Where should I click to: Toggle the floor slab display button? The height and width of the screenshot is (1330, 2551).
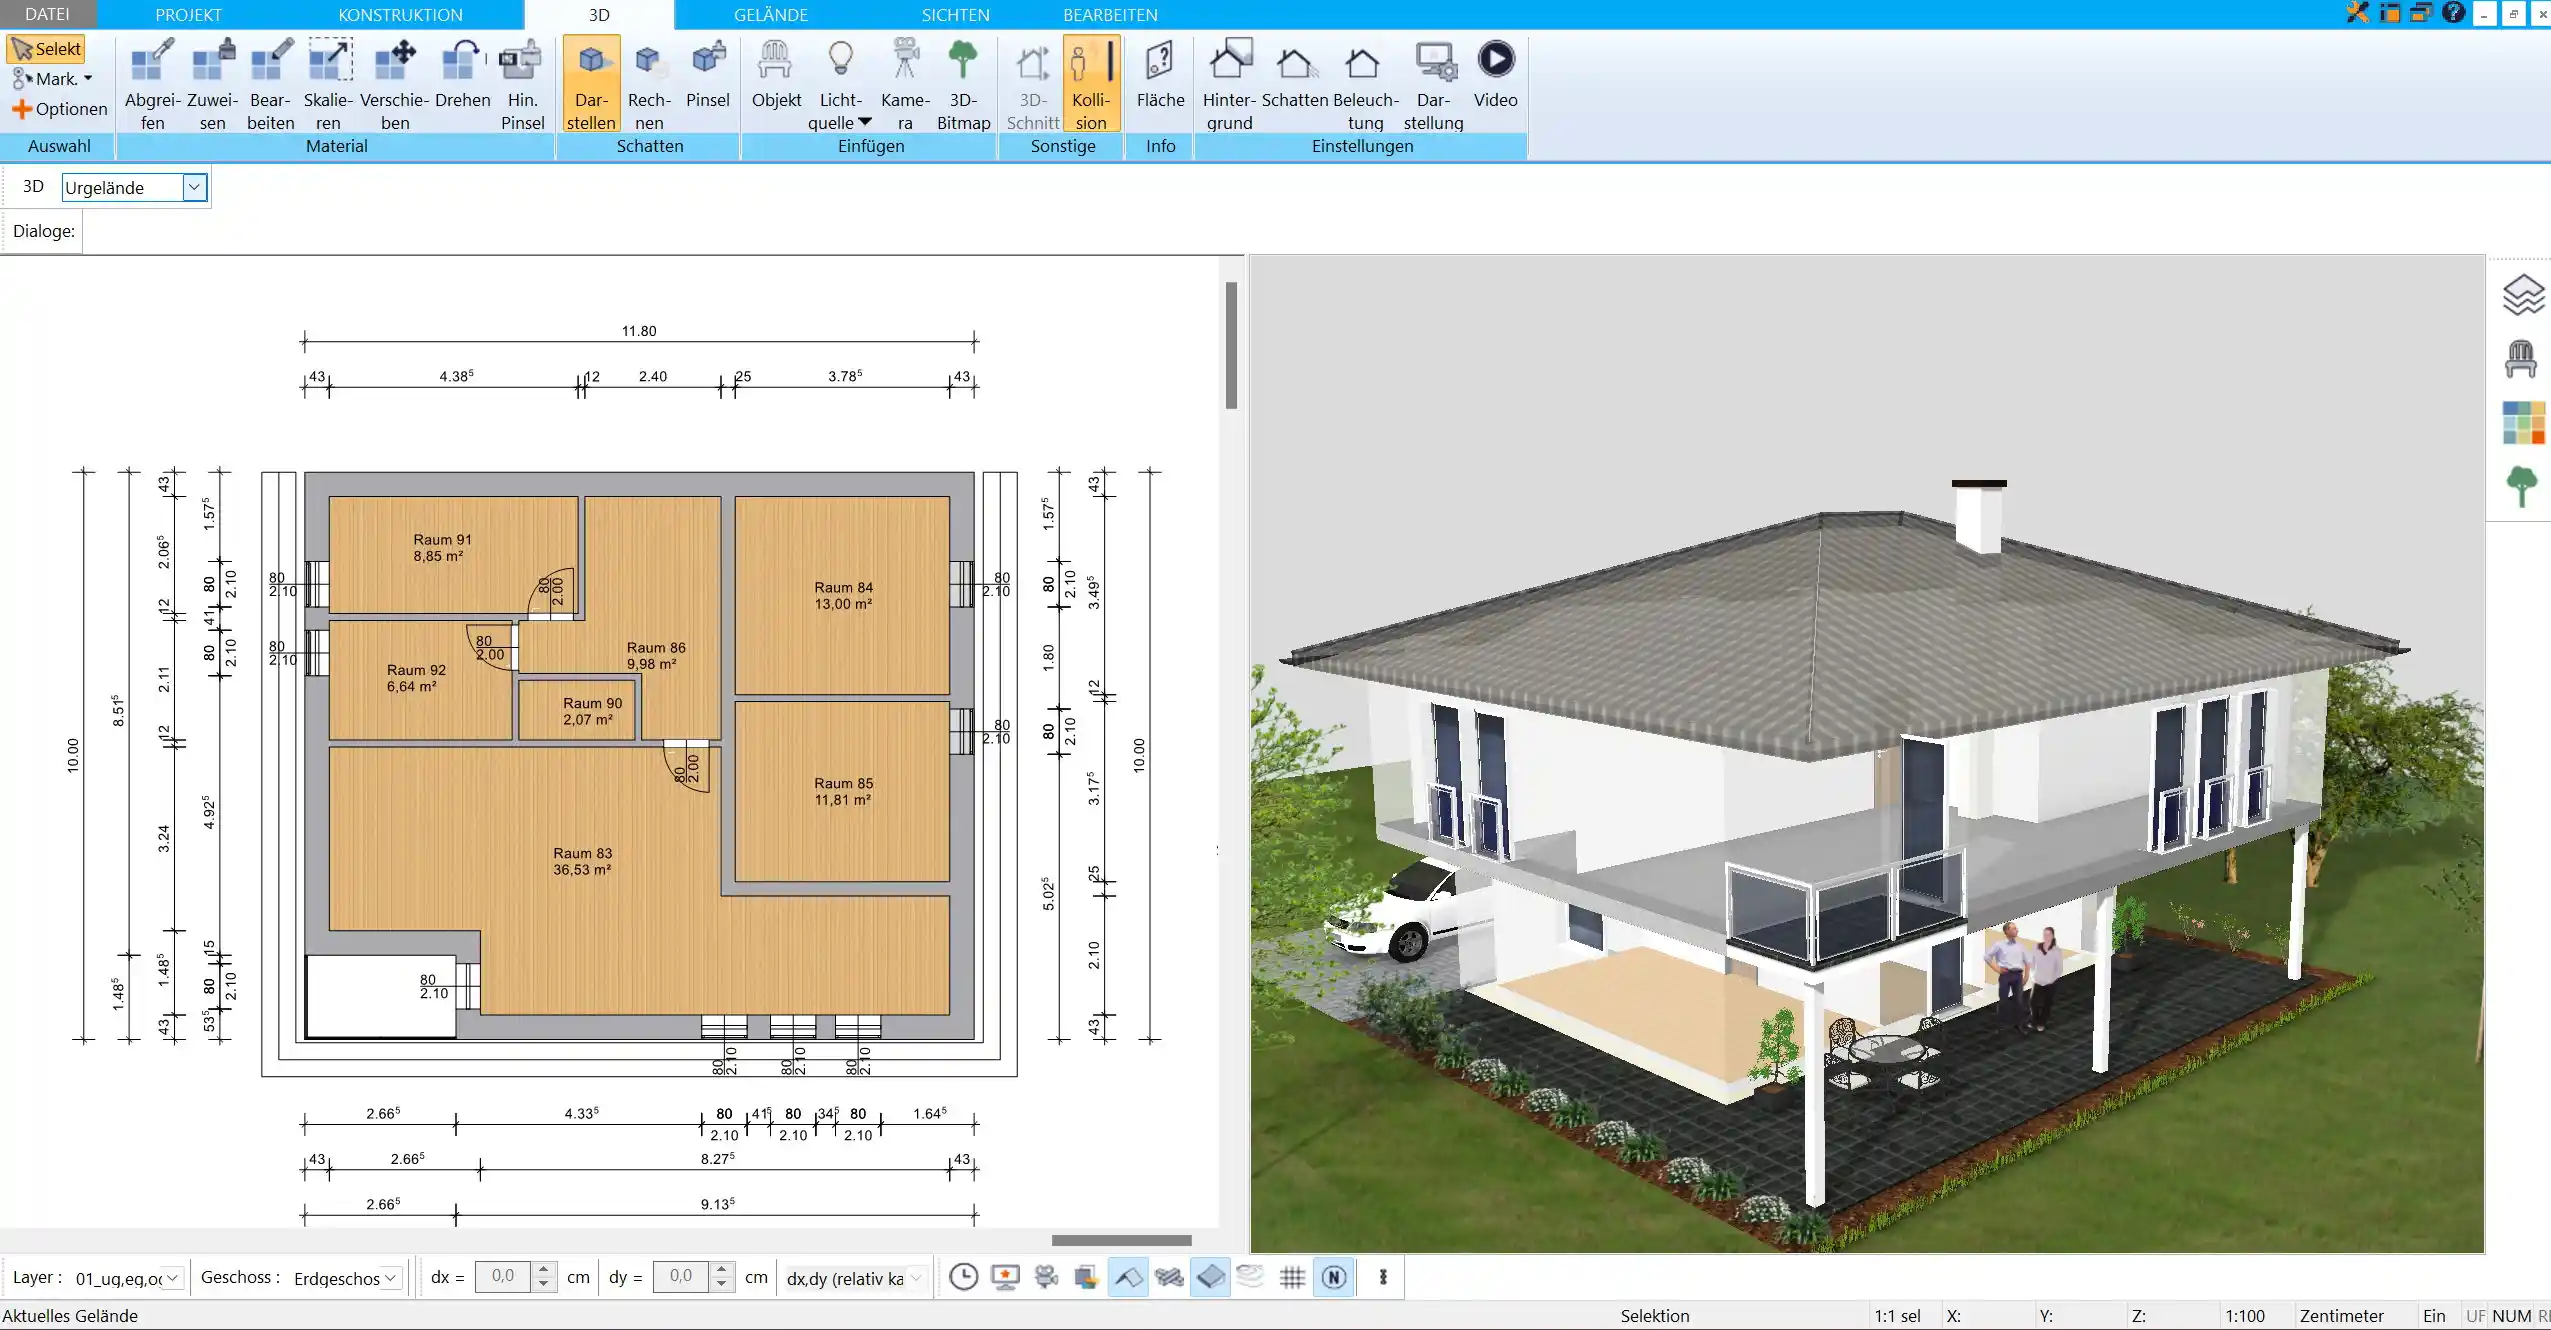pos(1210,1277)
